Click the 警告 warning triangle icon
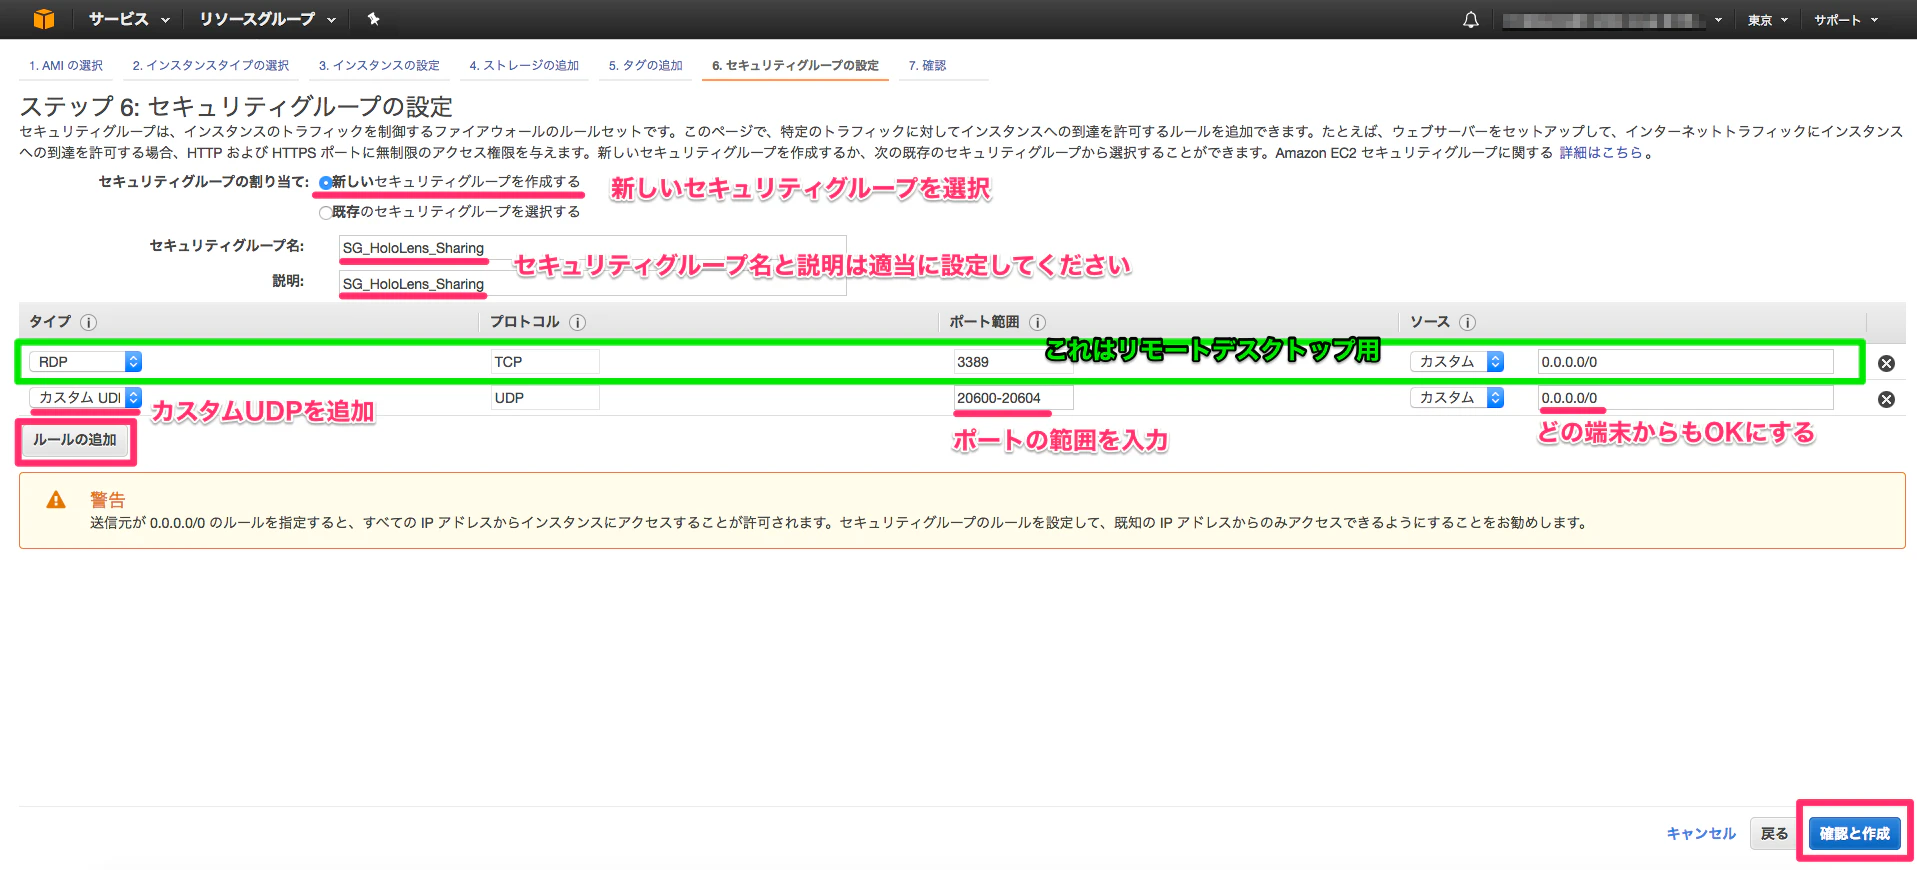Viewport: 1917px width, 870px height. coord(56,500)
